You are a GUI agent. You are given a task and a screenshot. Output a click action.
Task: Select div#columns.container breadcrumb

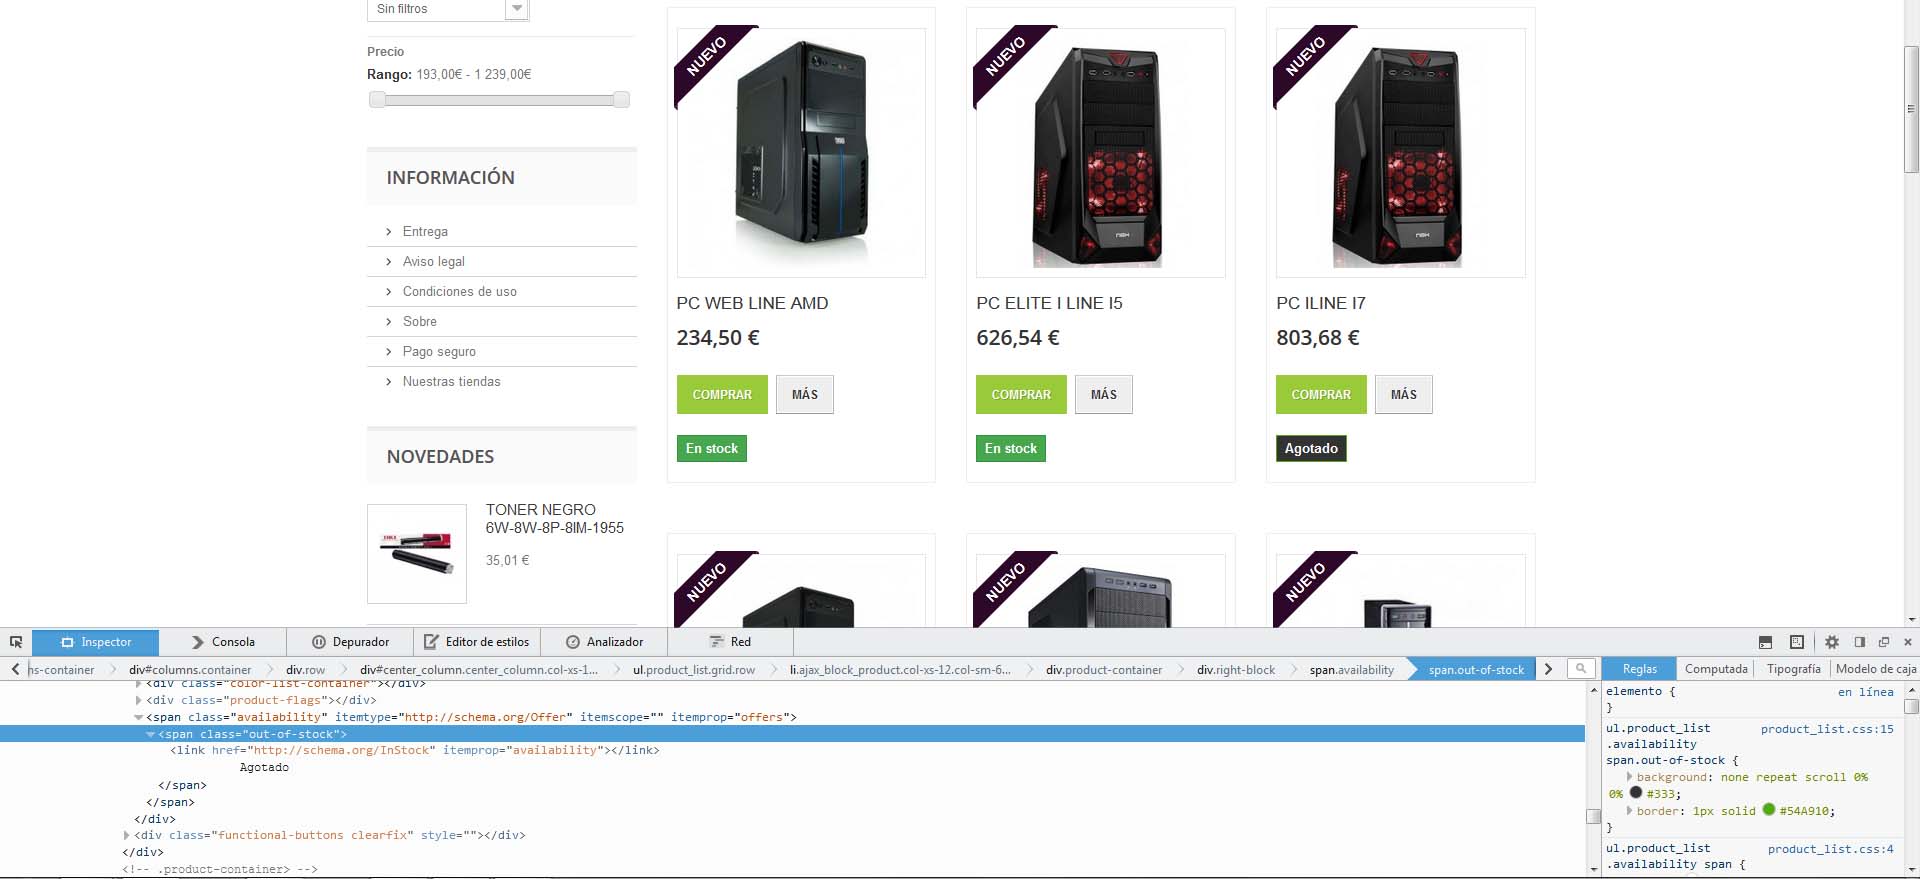click(190, 670)
